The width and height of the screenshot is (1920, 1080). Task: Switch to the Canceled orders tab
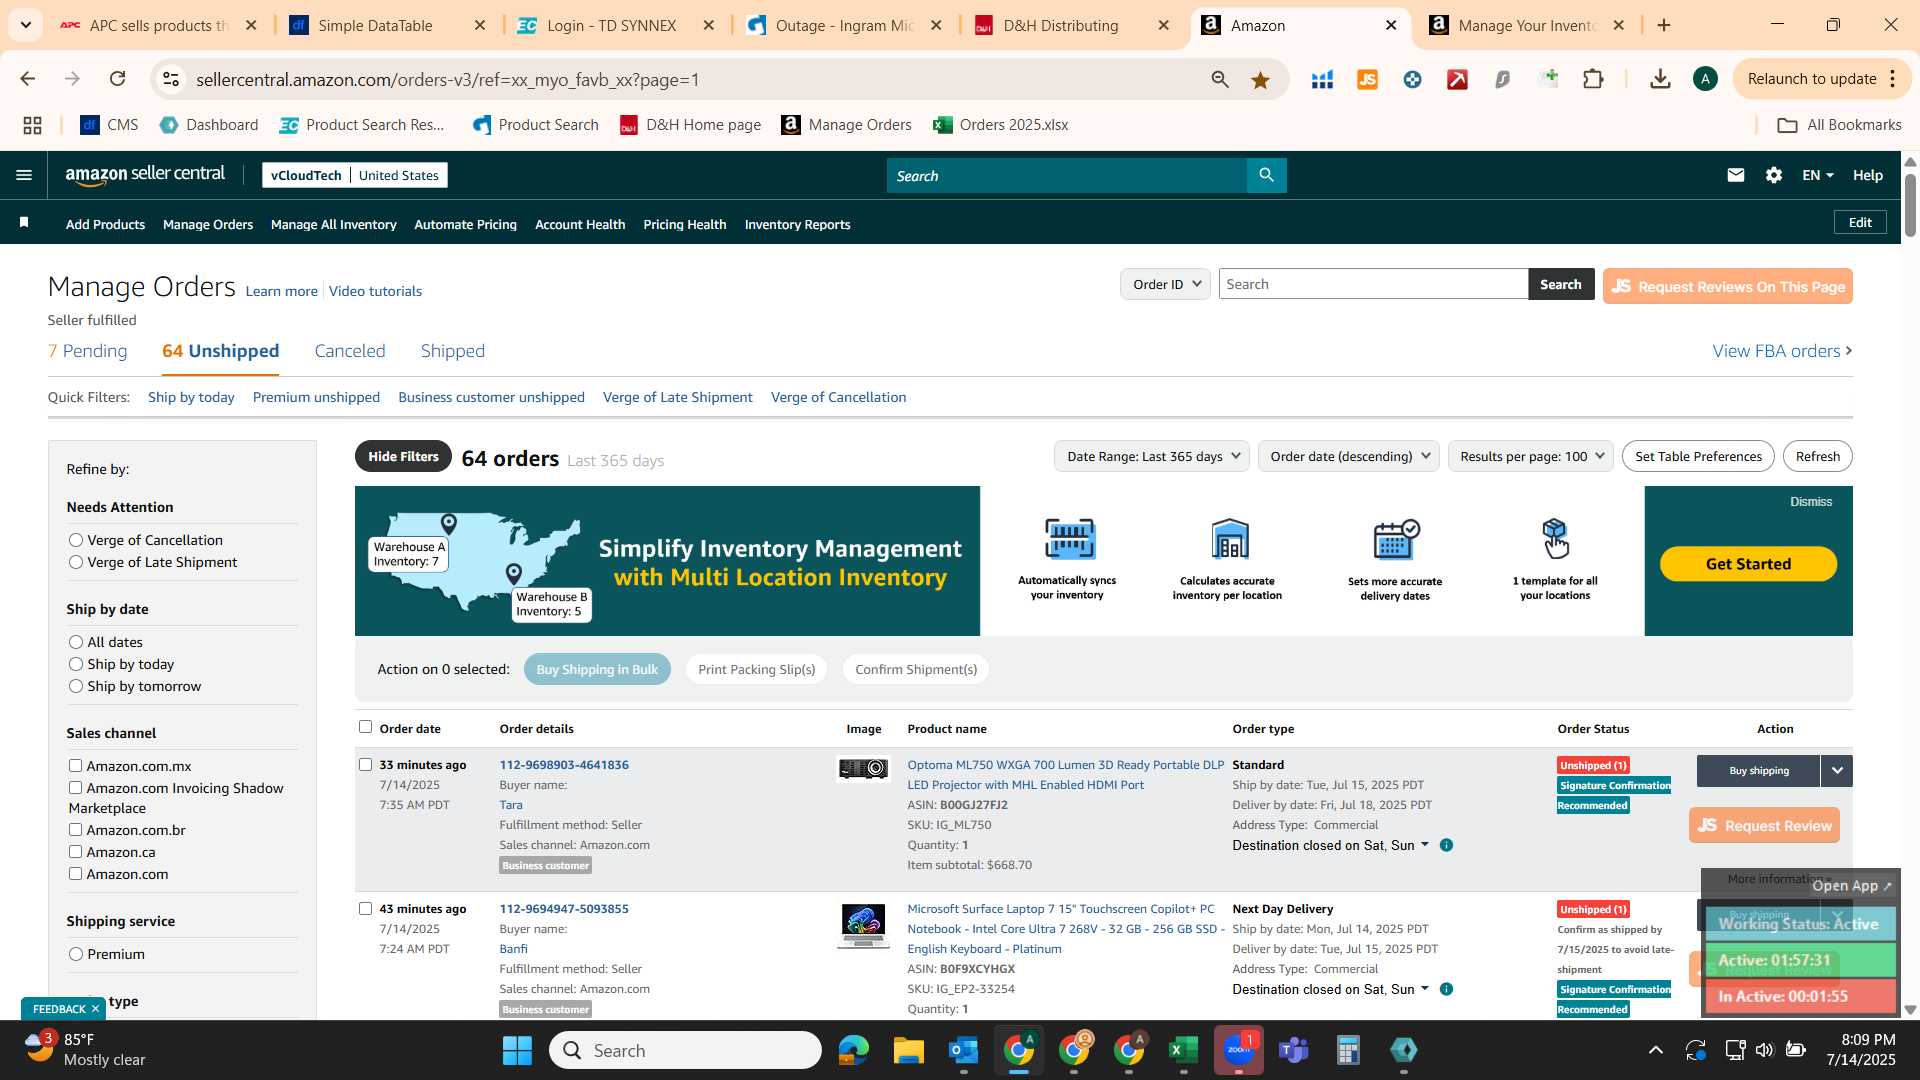click(350, 351)
